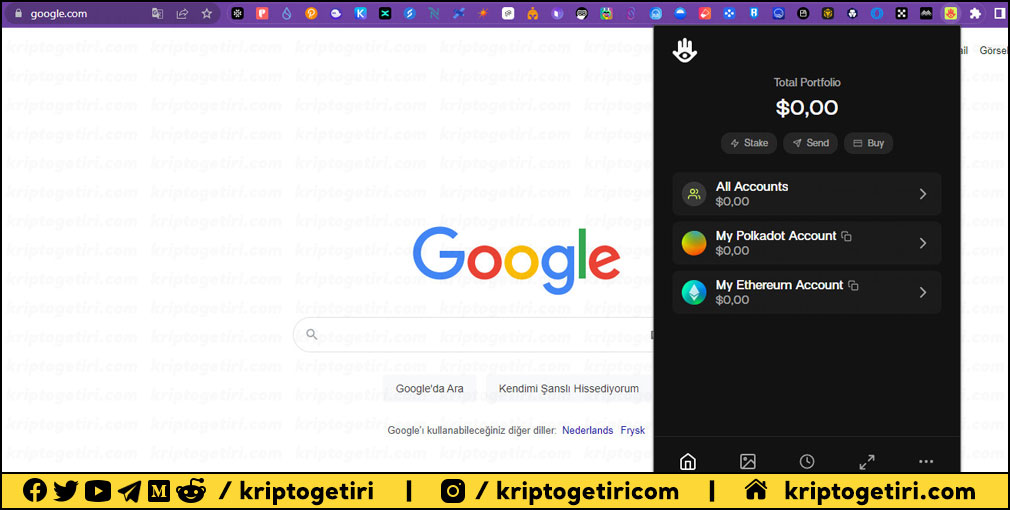Switch Google language to Nederlands

tap(587, 430)
